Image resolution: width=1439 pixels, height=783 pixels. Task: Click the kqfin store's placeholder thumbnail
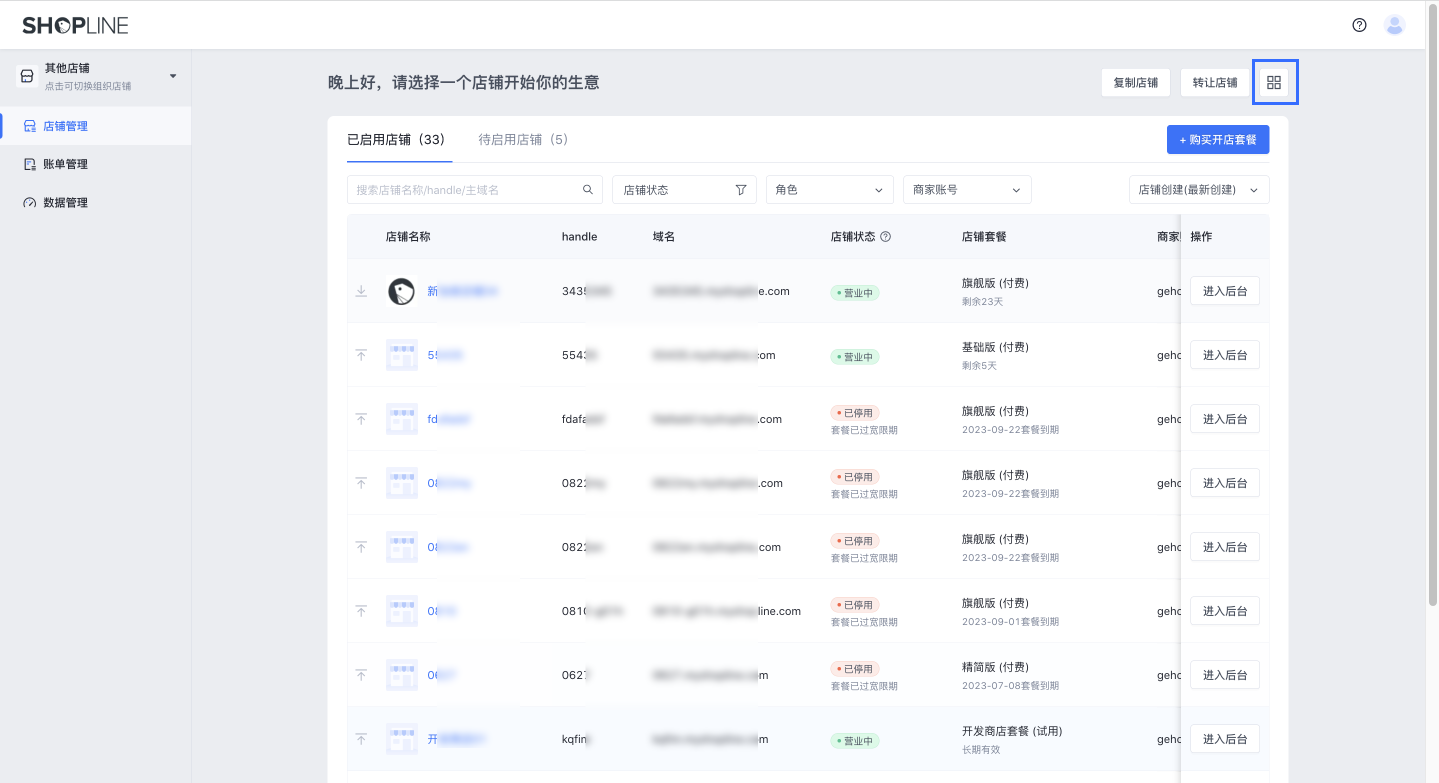pyautogui.click(x=402, y=739)
